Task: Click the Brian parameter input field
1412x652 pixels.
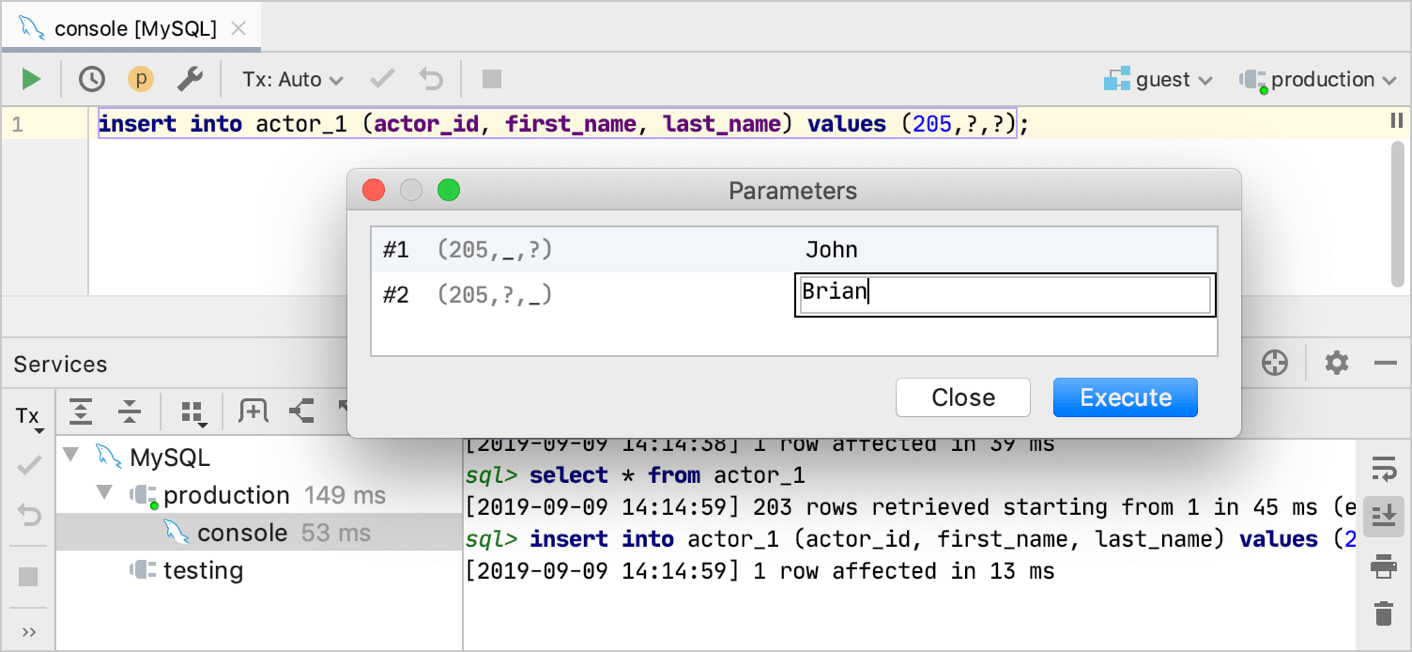Action: 1004,294
